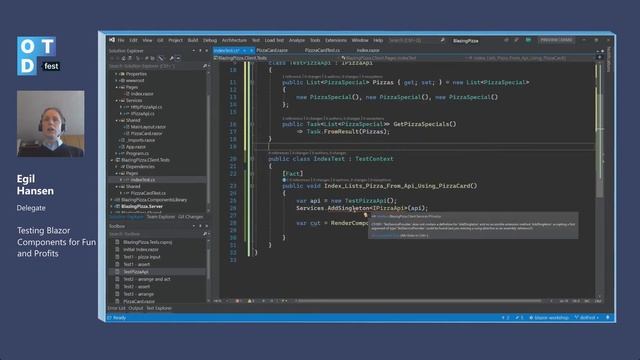Click the wrench properties icon in Solution Explorer toolbar
This screenshot has height=360, width=640.
coord(171,58)
